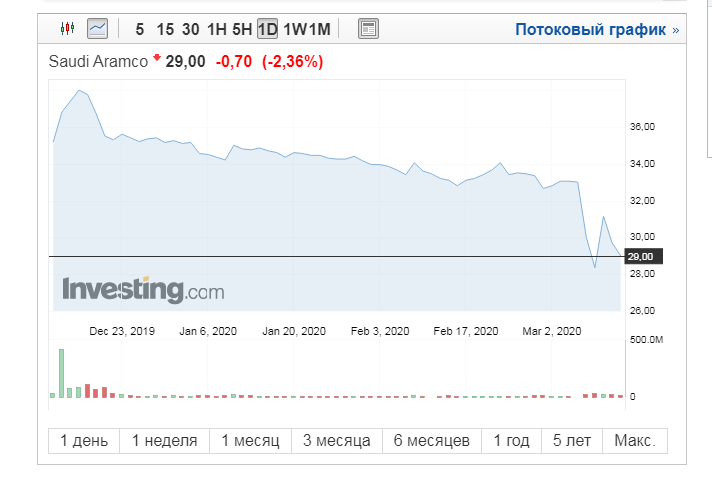Click the 26,00 price axis label
Image resolution: width=712 pixels, height=477 pixels.
point(642,311)
